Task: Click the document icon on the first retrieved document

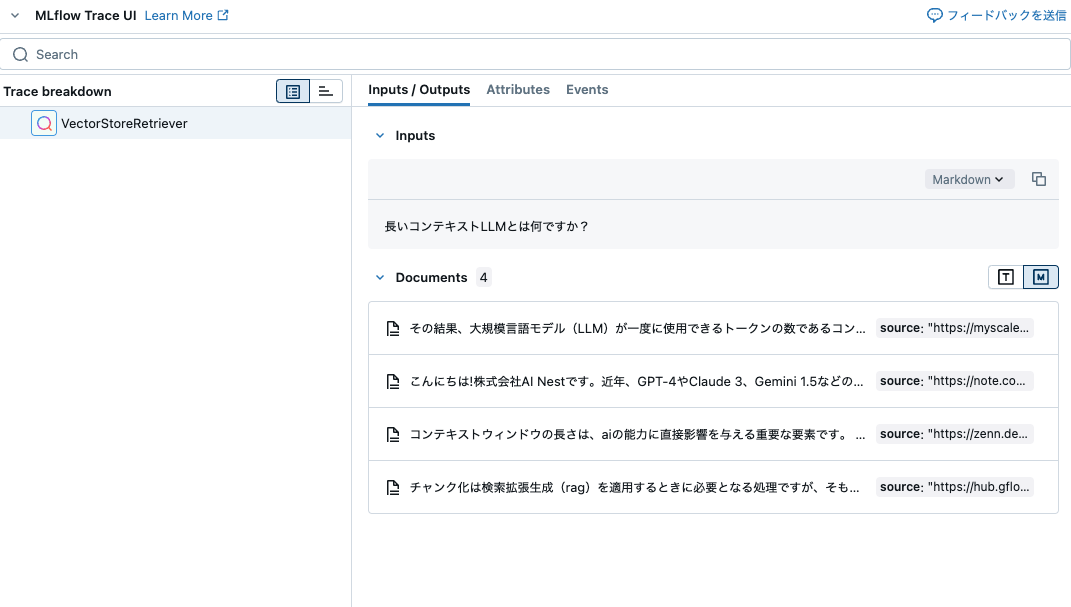Action: click(x=393, y=327)
